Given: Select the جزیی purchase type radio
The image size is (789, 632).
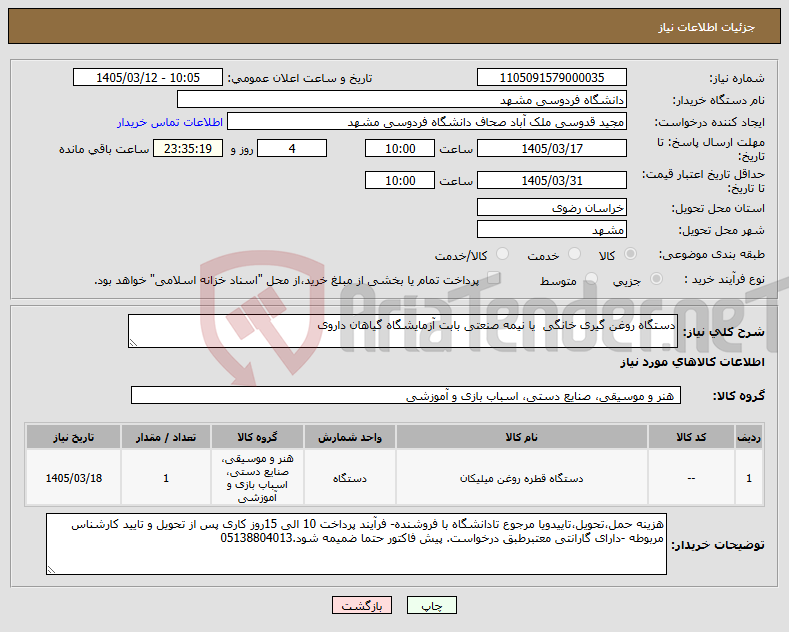Looking at the screenshot, I should pyautogui.click(x=656, y=279).
